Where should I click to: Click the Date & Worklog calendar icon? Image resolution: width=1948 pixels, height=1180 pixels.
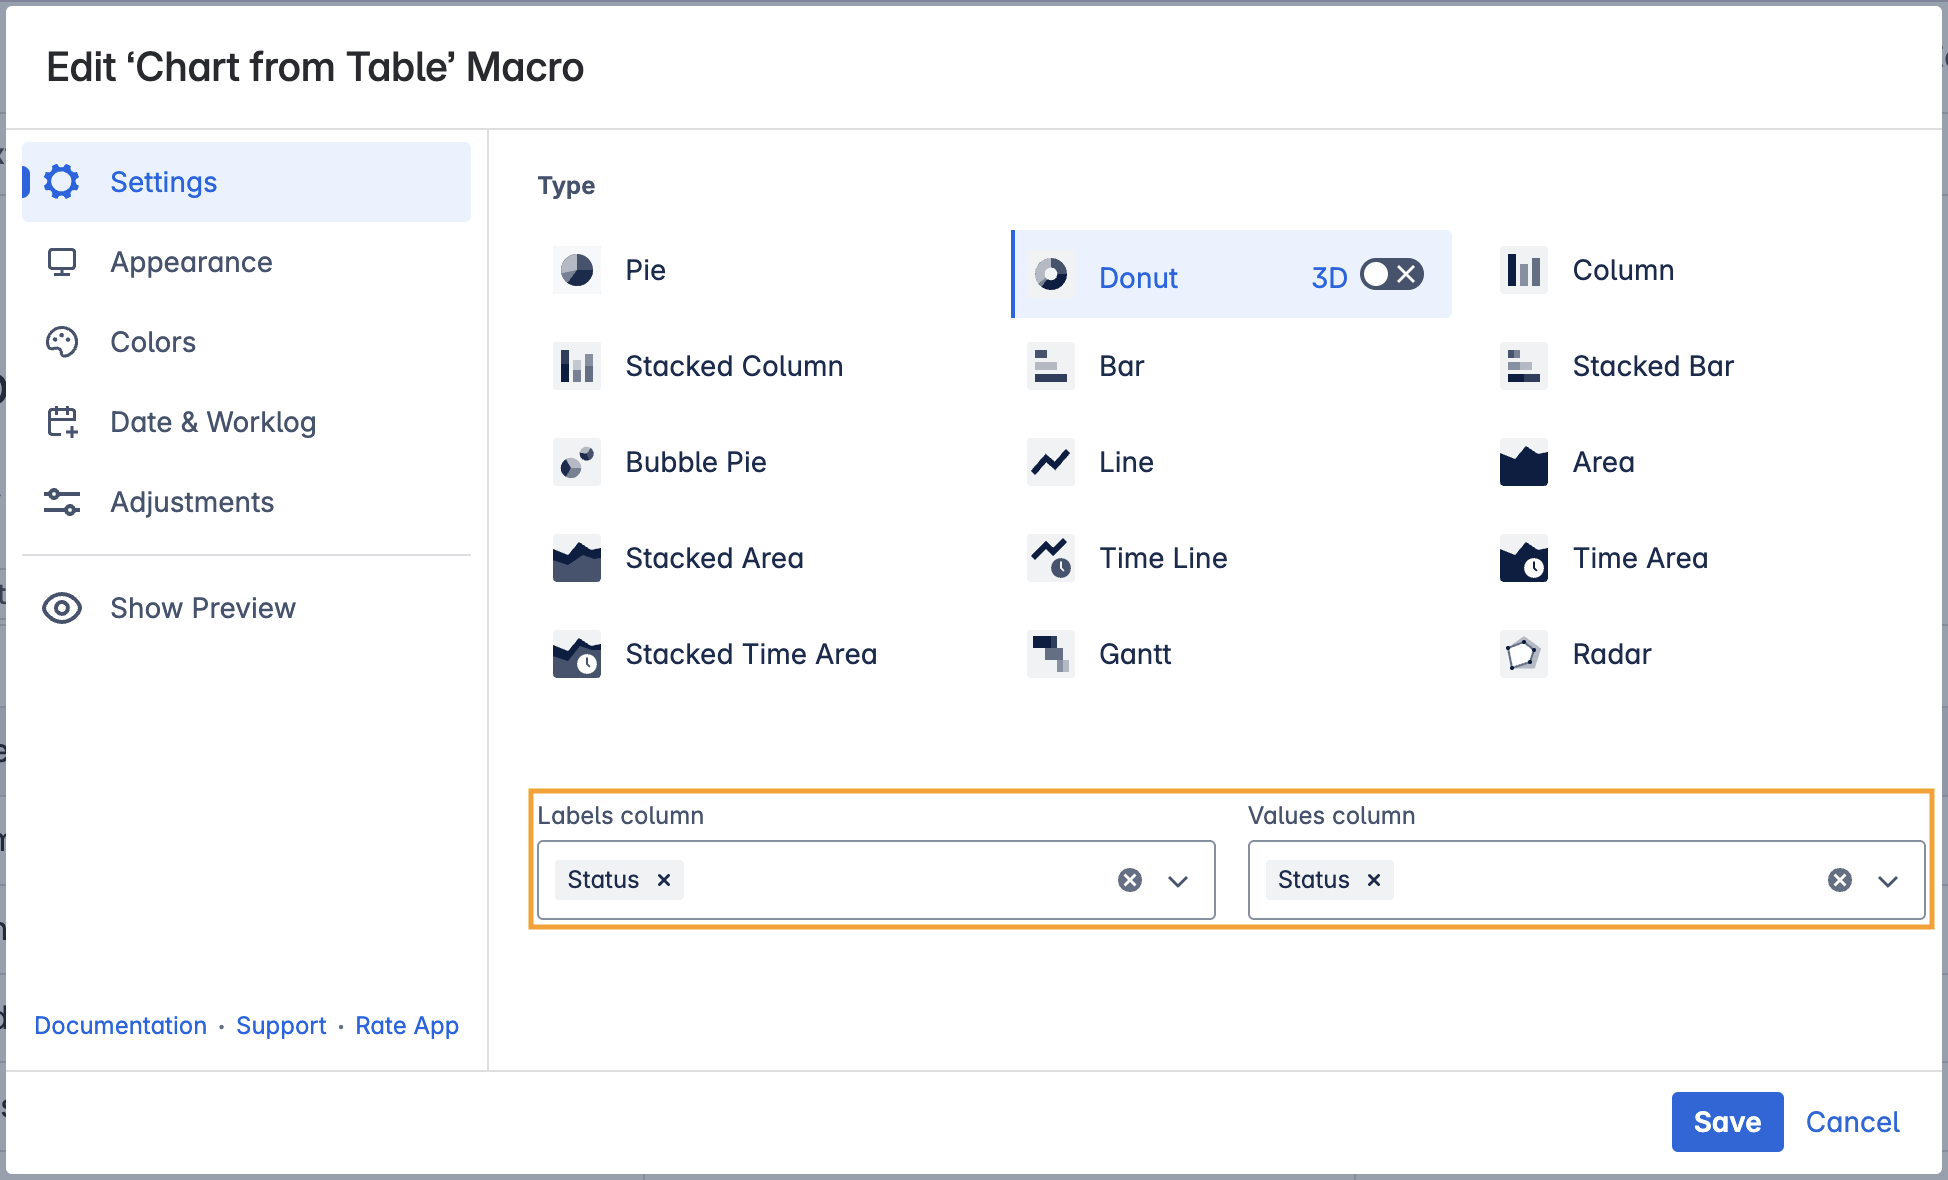[62, 422]
